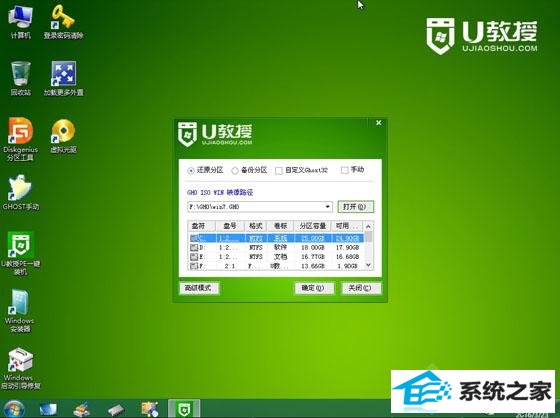
Task: Open the 登录密码清除 key icon
Action: [x=63, y=21]
